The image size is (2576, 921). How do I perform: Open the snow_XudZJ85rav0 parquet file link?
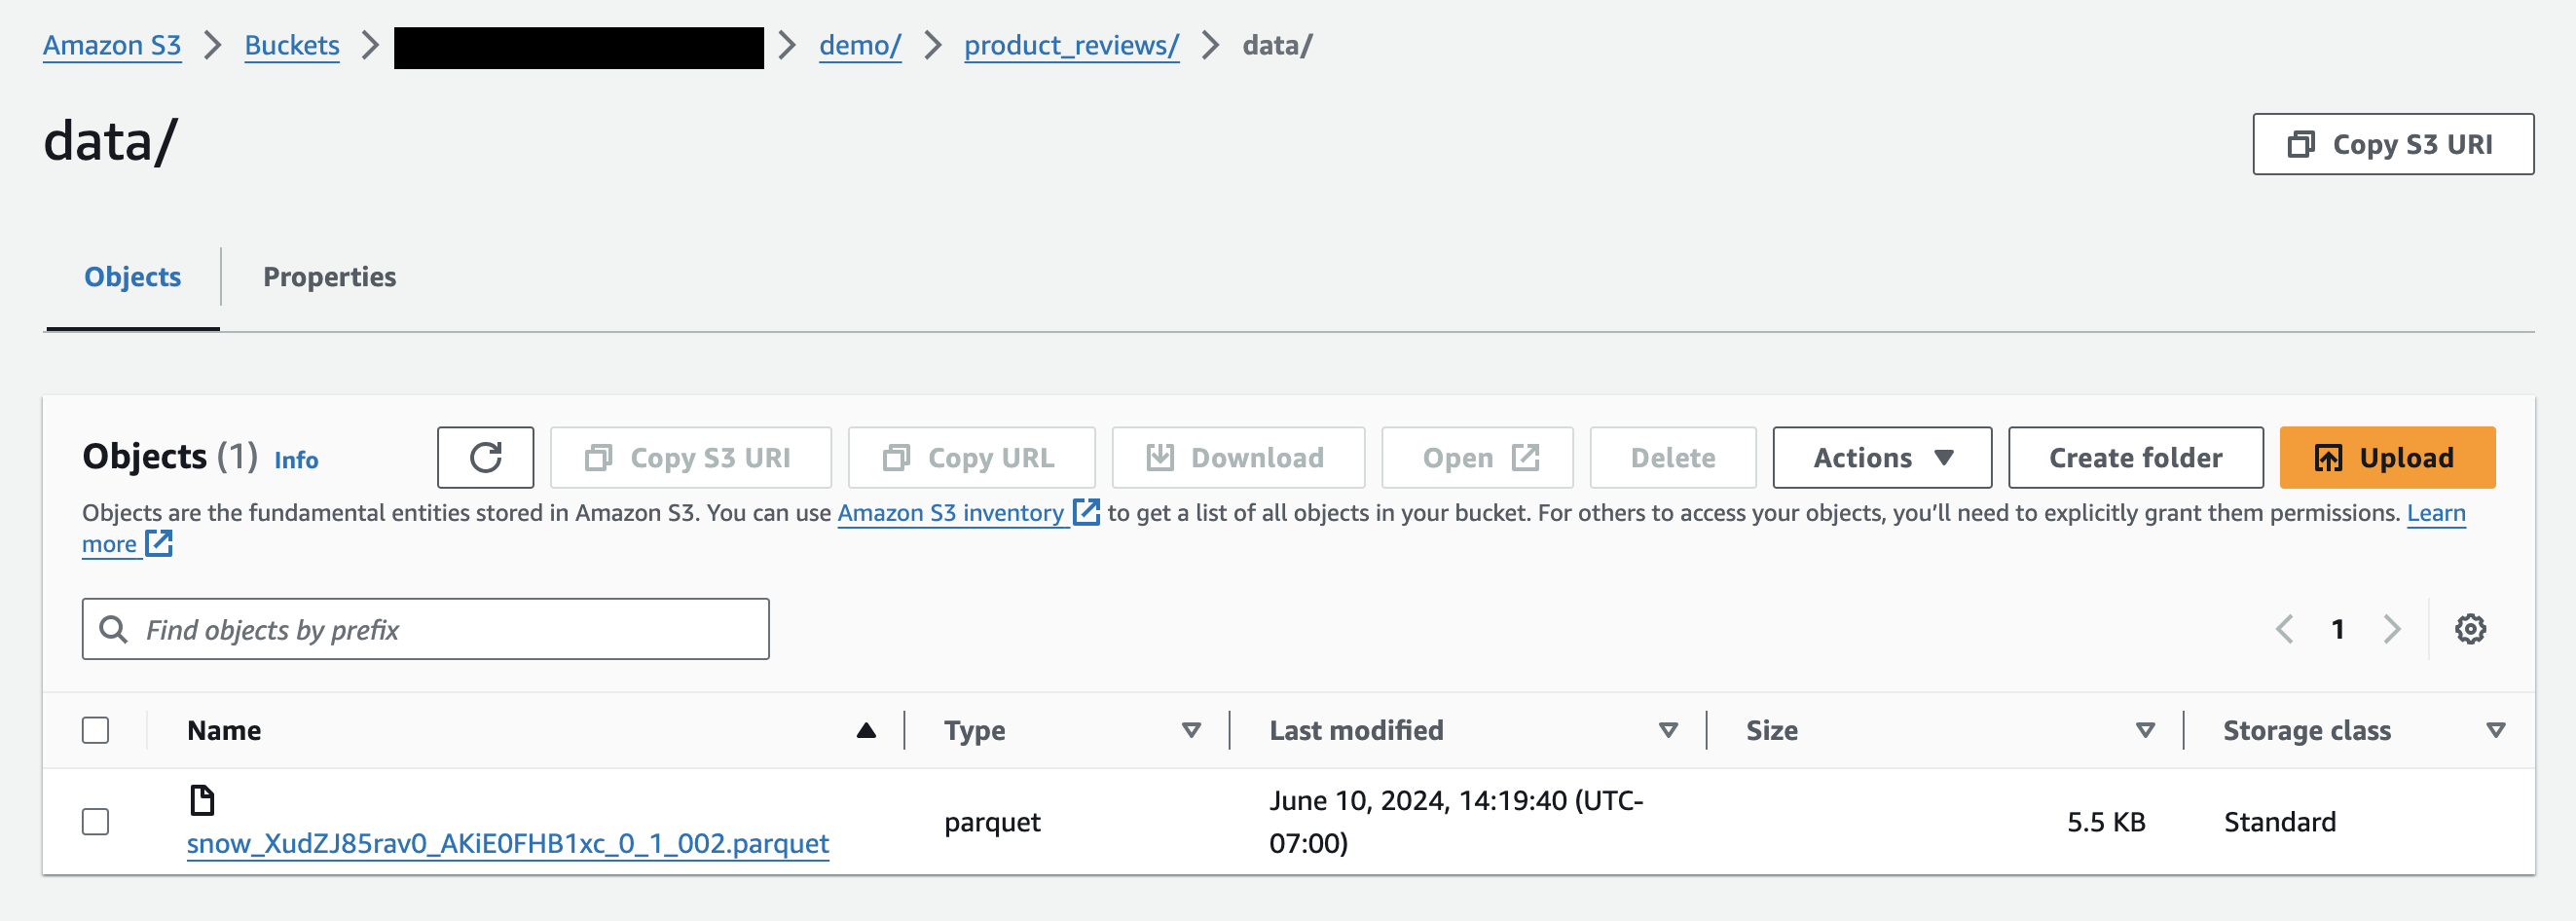[507, 844]
